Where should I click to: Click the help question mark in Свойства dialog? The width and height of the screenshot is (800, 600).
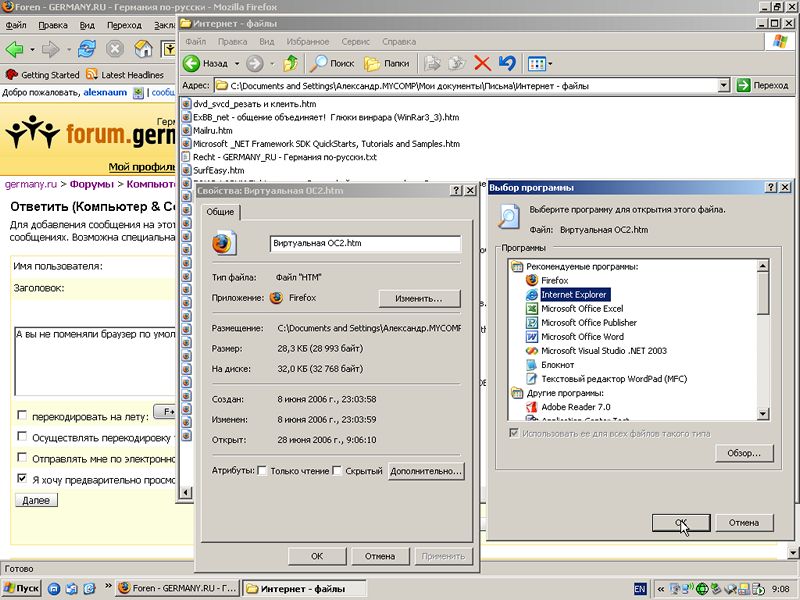(x=456, y=190)
